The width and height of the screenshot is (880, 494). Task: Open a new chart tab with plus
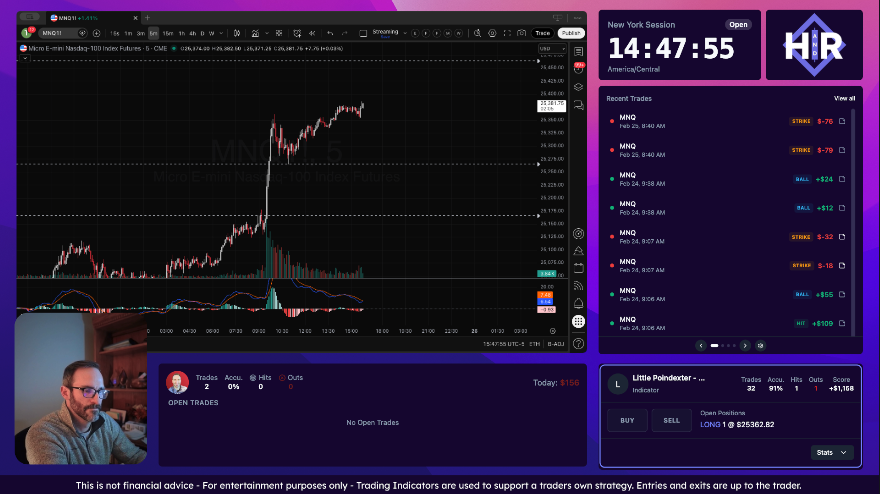tap(148, 18)
